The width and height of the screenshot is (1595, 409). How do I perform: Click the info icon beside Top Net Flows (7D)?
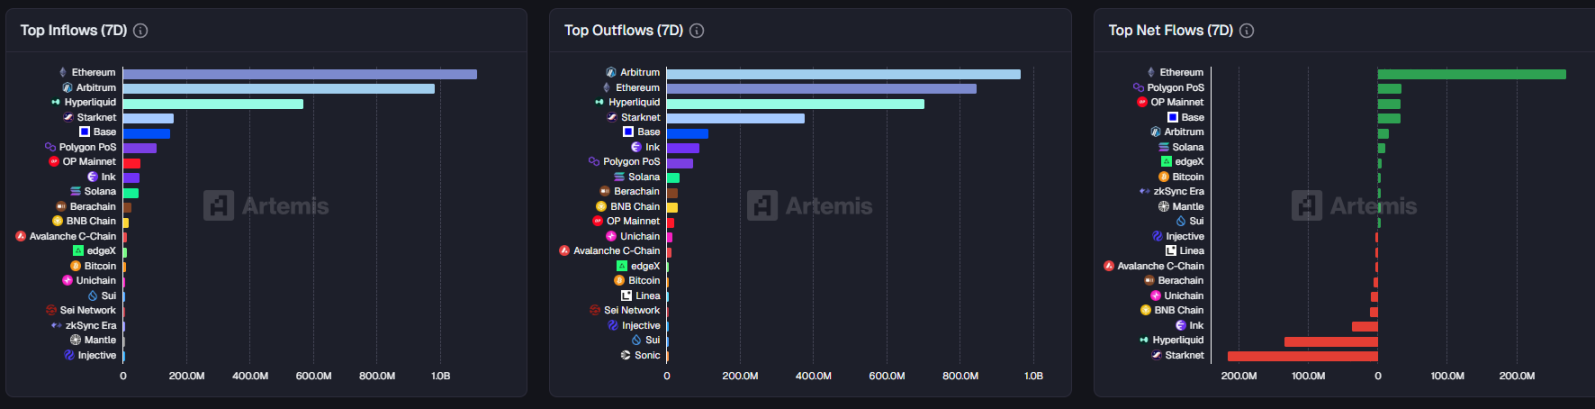tap(1247, 31)
